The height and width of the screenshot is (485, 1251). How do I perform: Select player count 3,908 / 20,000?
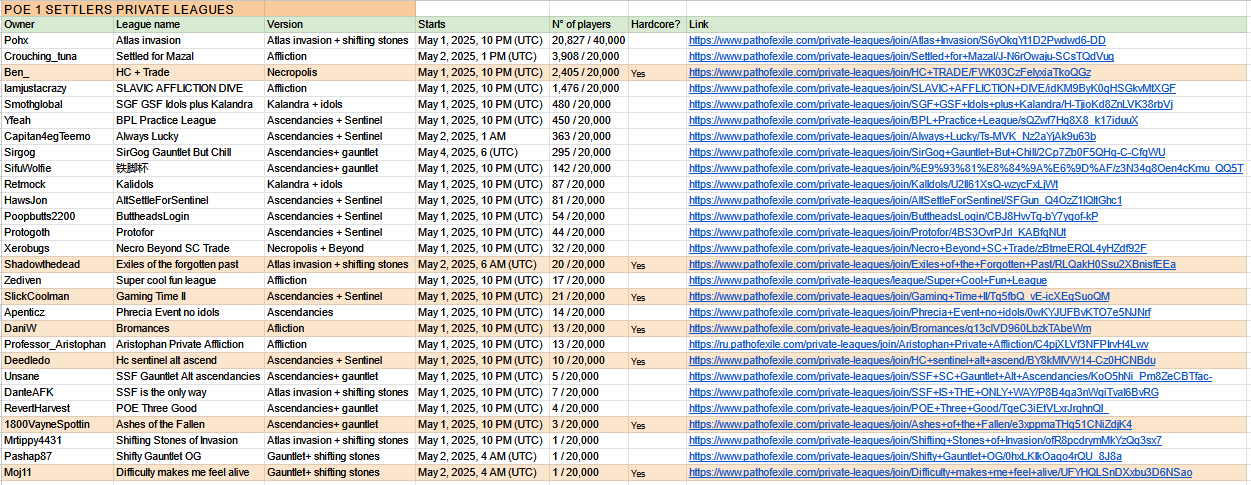(x=588, y=56)
